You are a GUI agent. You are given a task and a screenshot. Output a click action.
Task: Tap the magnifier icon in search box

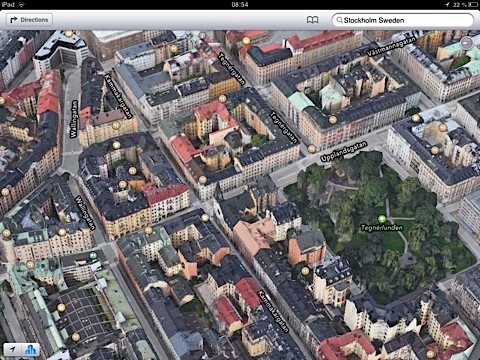coord(339,20)
